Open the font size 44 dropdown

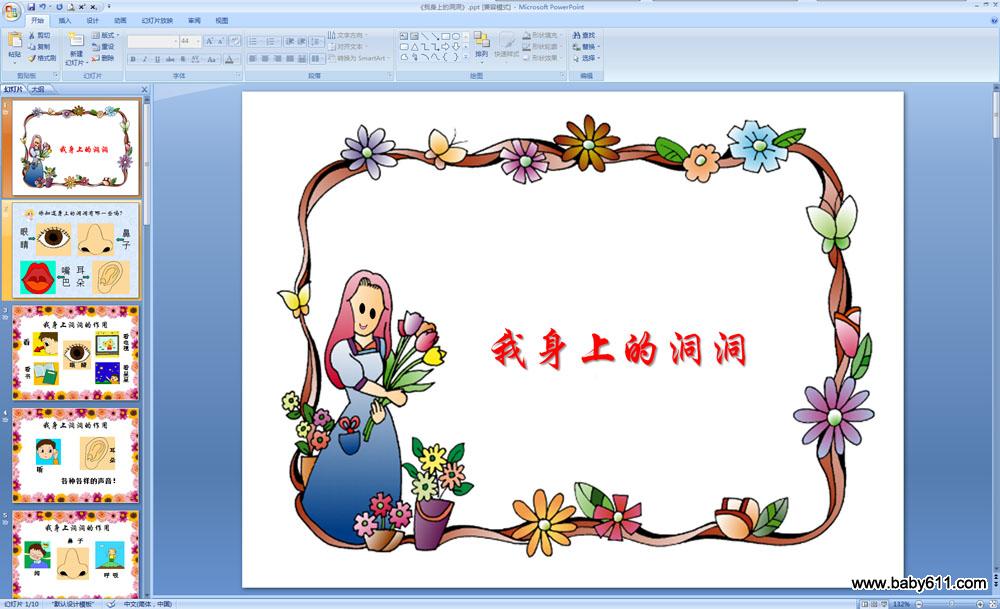198,41
